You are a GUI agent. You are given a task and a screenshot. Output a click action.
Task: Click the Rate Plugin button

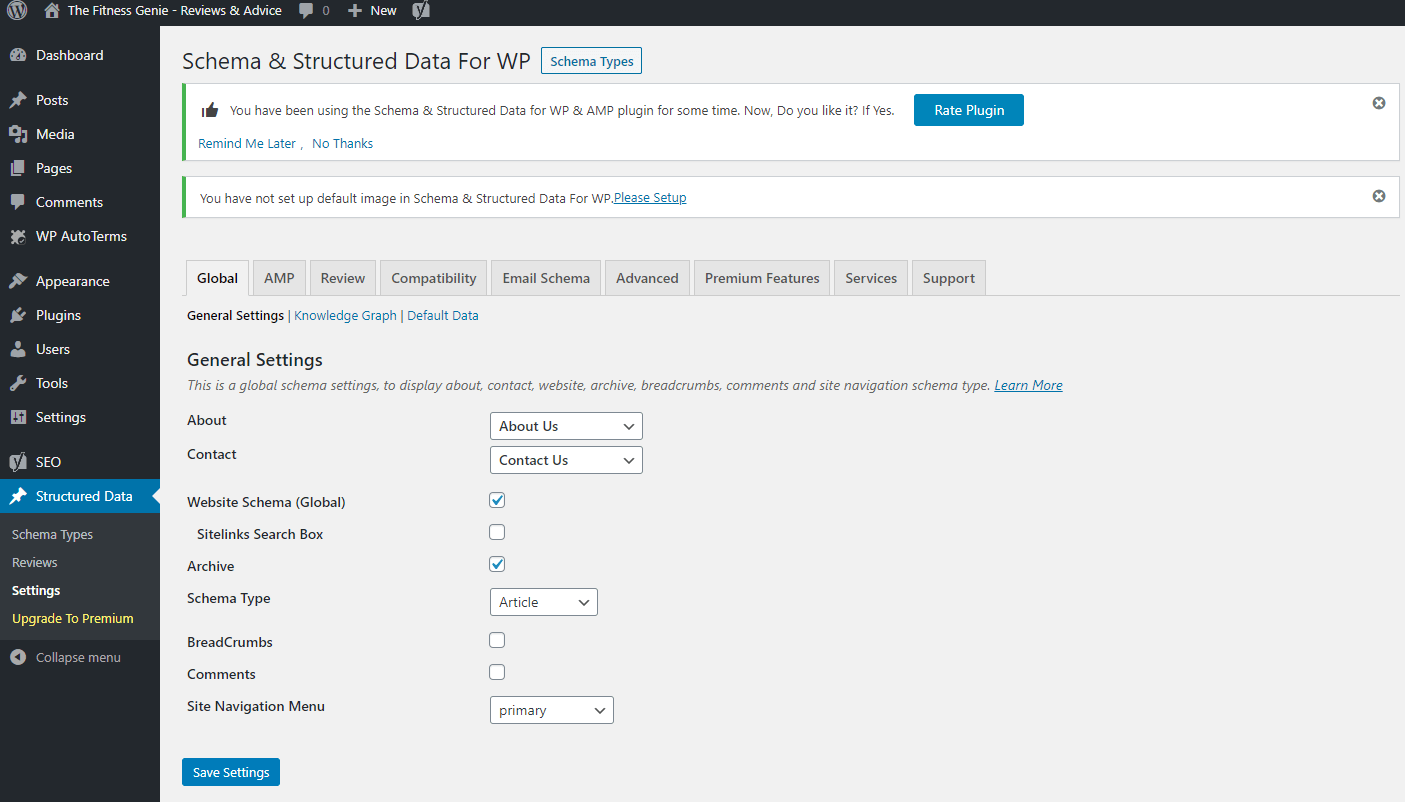click(969, 110)
